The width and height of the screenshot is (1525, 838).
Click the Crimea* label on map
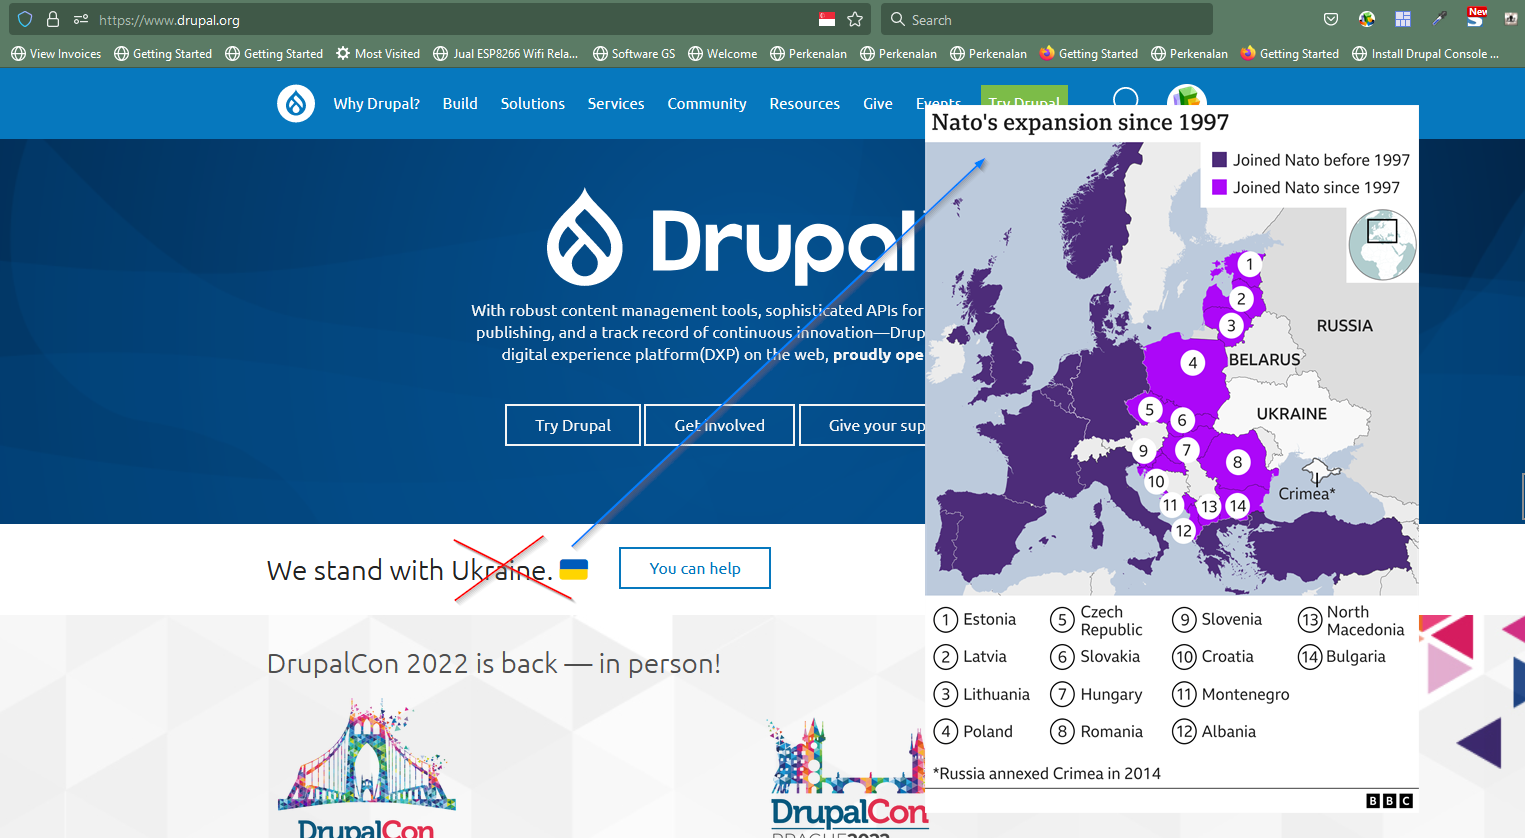[x=1307, y=493]
